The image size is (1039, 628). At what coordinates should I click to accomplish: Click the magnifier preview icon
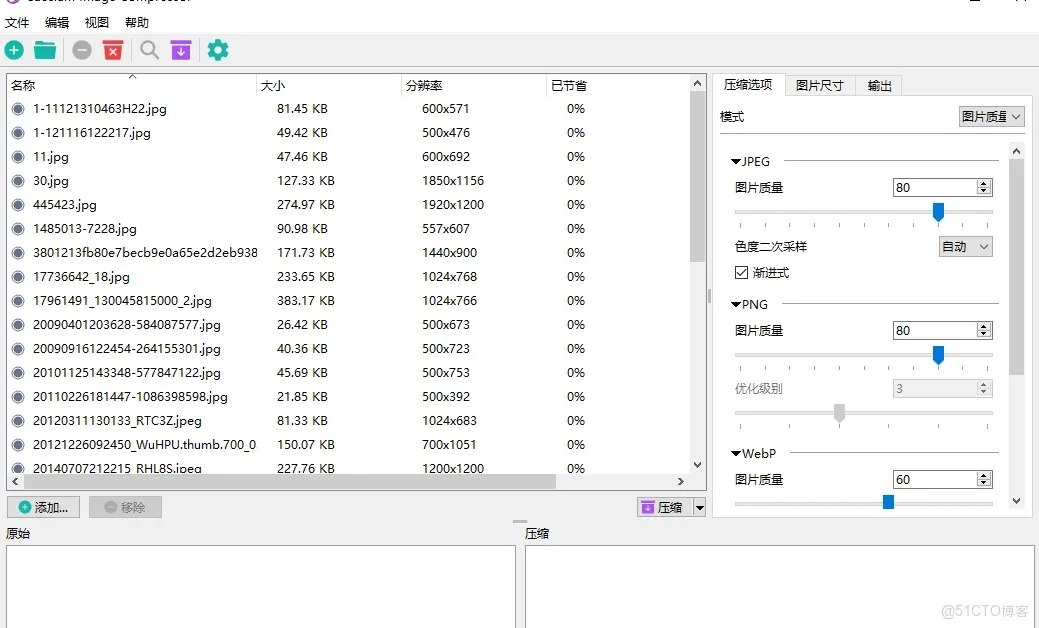pyautogui.click(x=149, y=49)
